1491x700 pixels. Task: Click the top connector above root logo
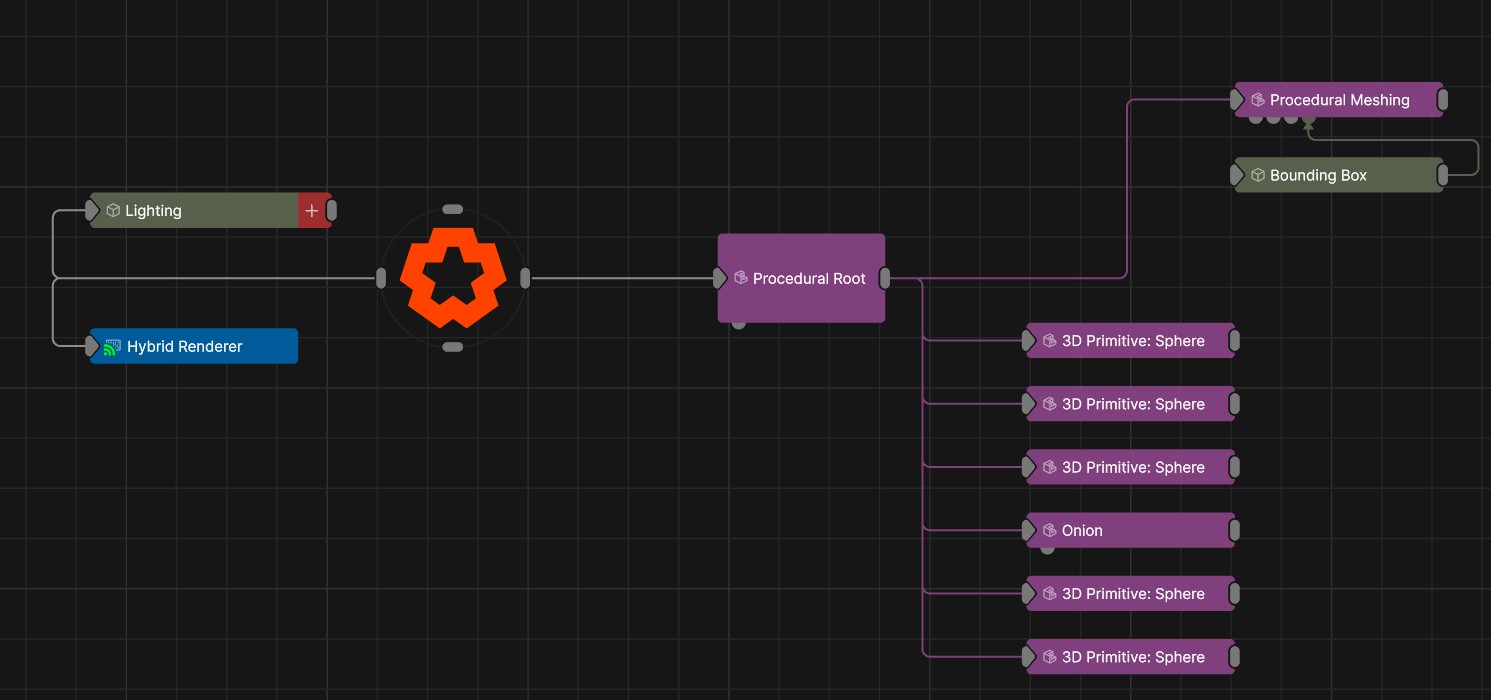tap(453, 209)
